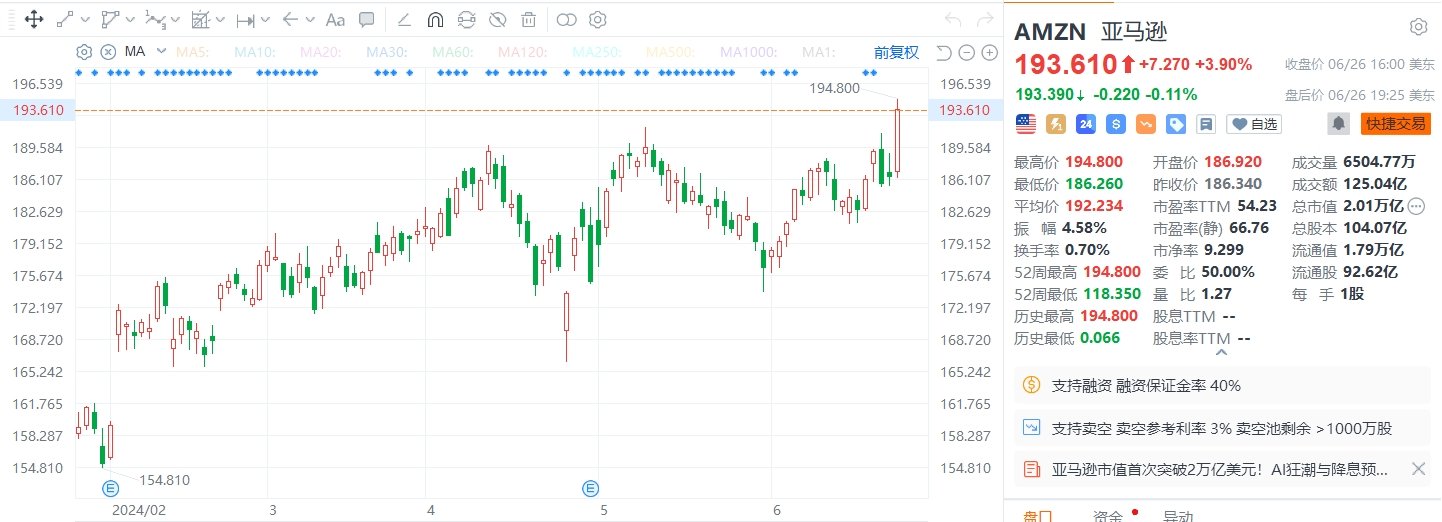Toggle the MA5 indicator line
Viewport: 1442px width, 522px height.
193,52
